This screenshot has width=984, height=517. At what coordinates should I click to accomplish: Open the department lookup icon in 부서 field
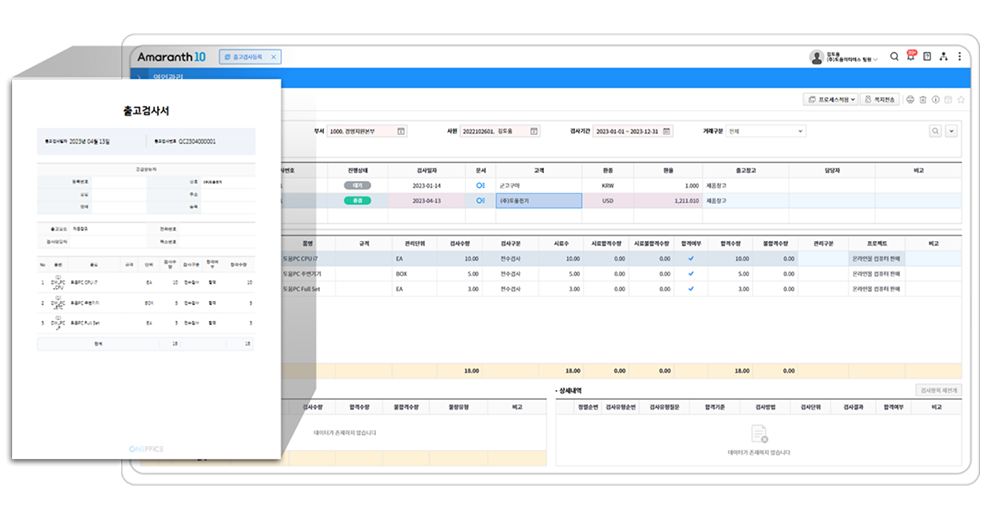click(401, 131)
